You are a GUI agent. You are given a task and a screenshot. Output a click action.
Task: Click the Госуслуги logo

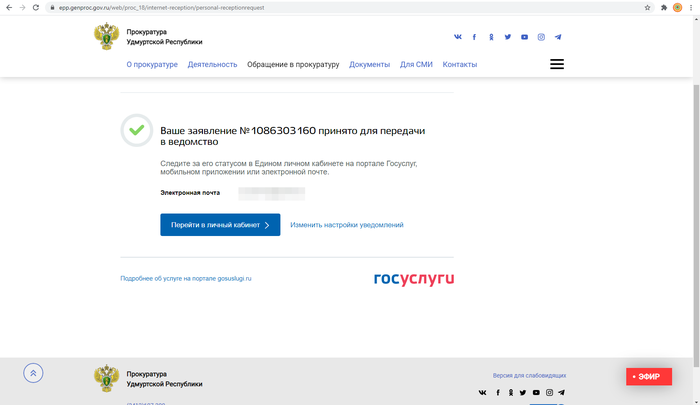[414, 279]
